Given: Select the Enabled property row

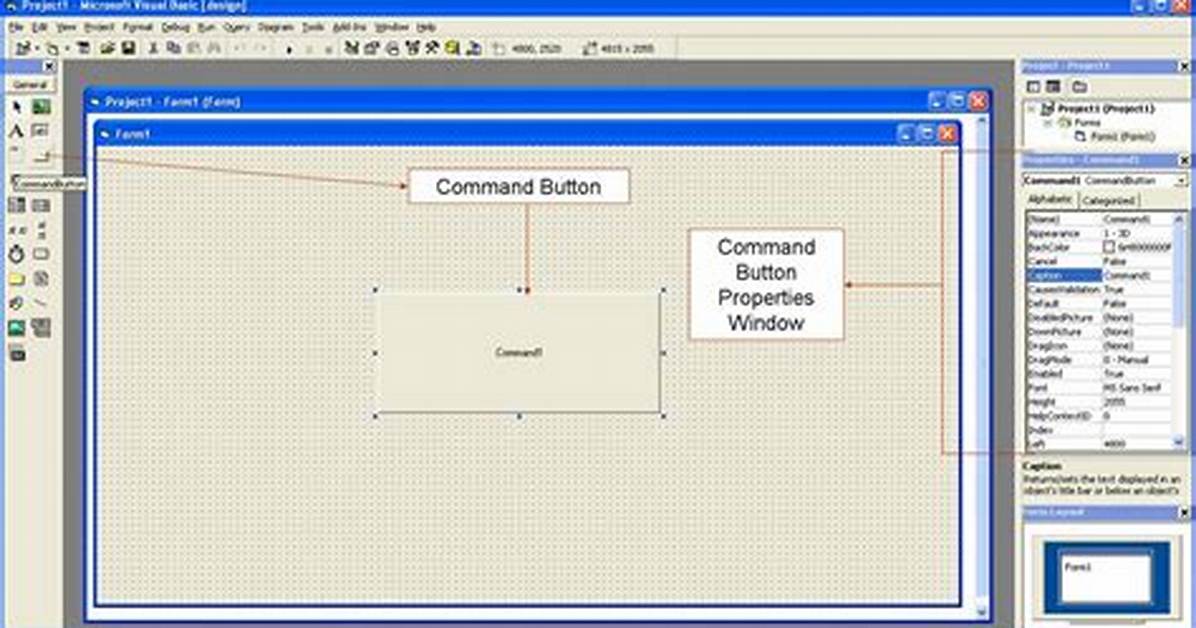Looking at the screenshot, I should 1098,374.
